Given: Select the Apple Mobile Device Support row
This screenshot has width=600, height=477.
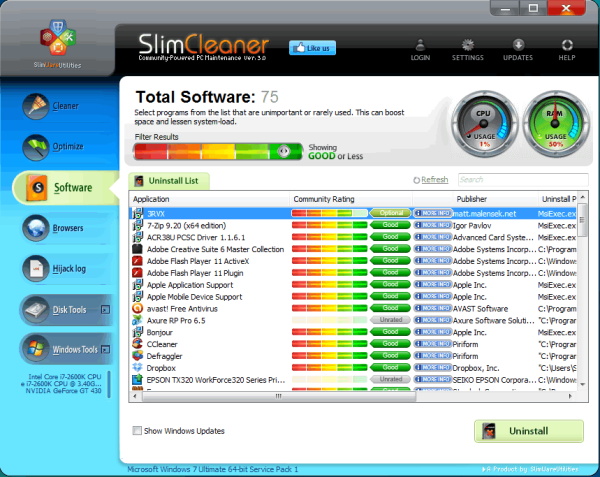Looking at the screenshot, I should 354,296.
